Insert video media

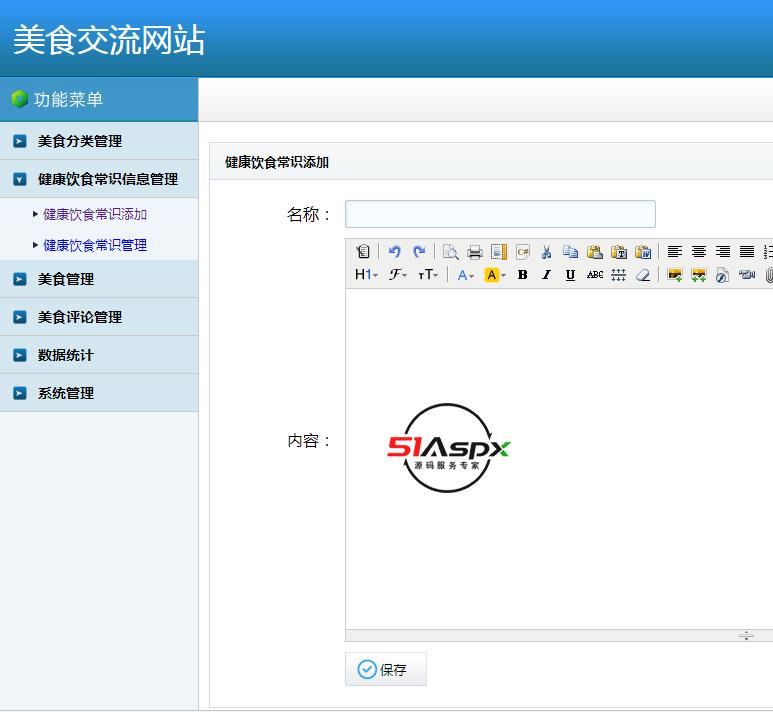click(747, 275)
